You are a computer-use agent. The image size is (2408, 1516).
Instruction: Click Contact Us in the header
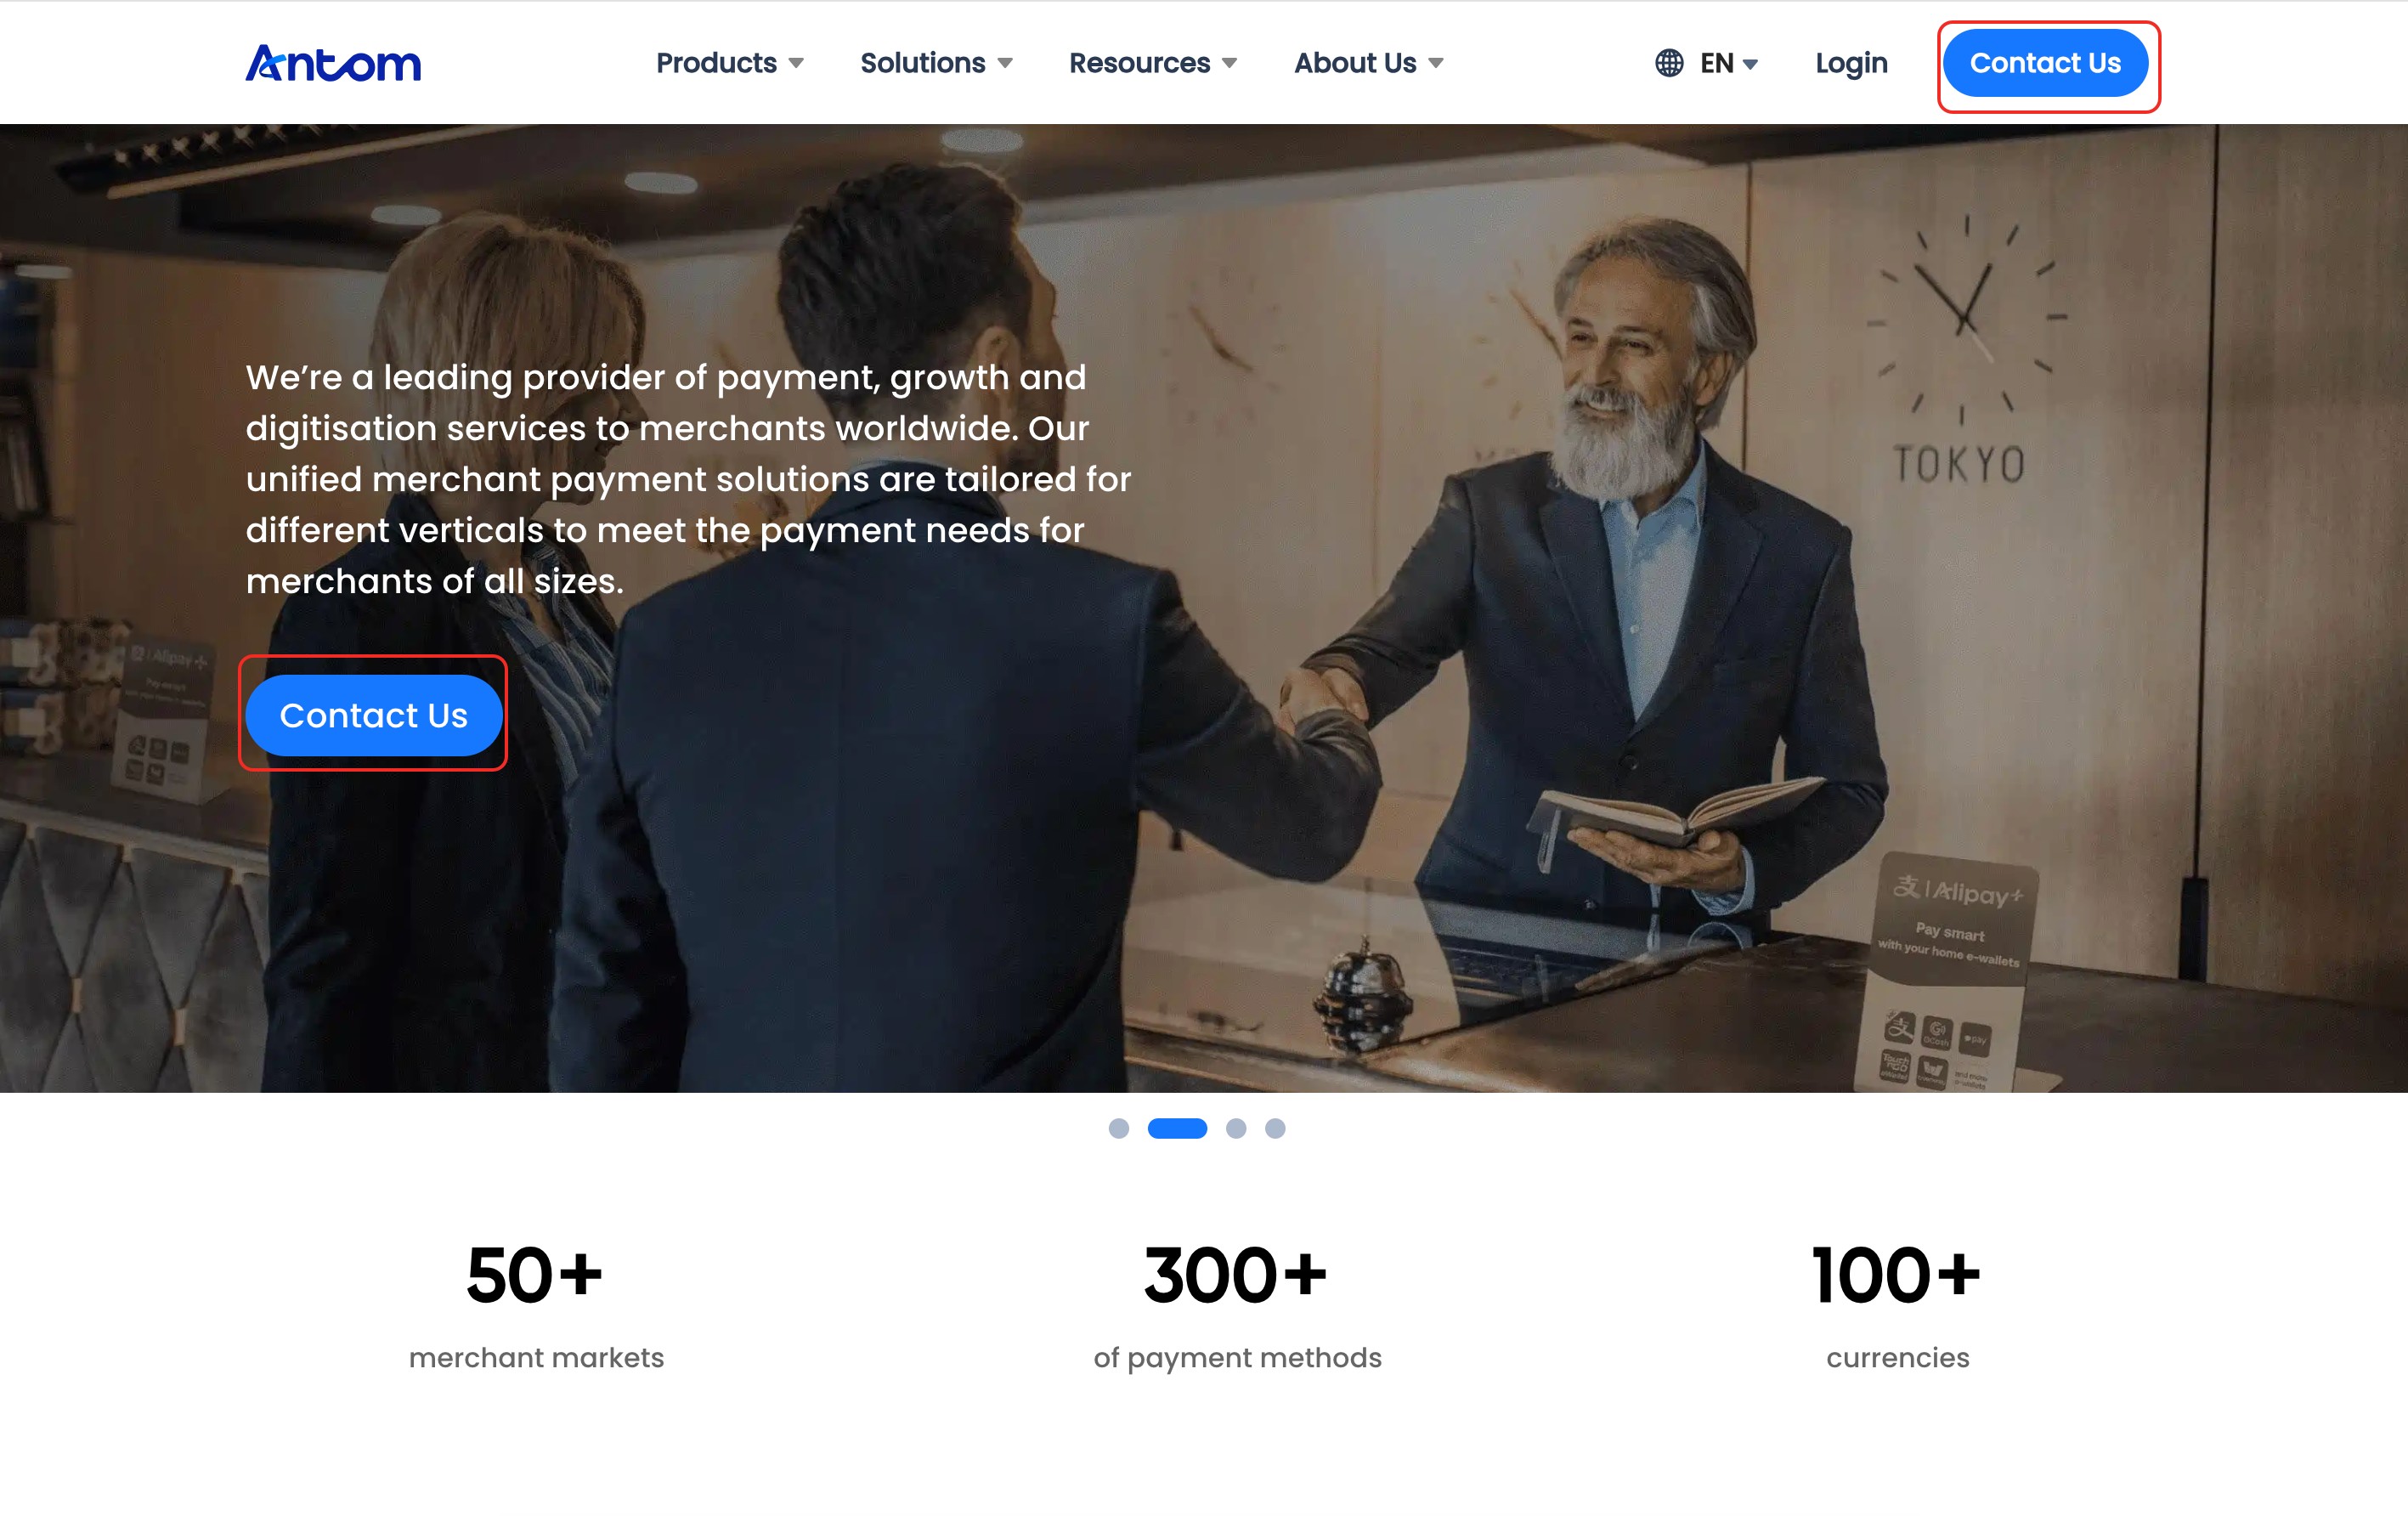(x=2045, y=63)
